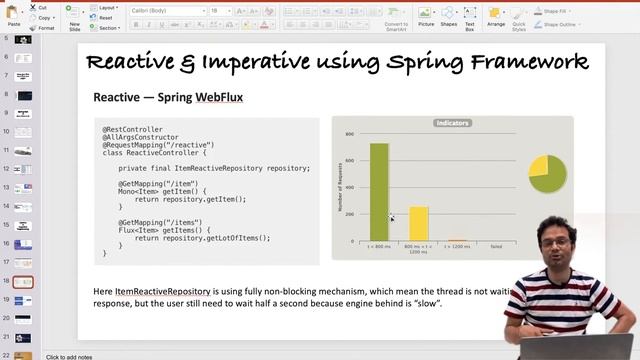Screen dimensions: 640x360
Task: Open the Arrange dropdown arrow
Action: (504, 12)
